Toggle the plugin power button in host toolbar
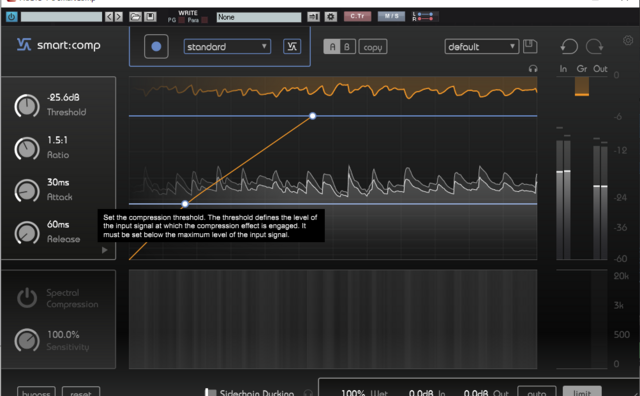 click(x=11, y=17)
